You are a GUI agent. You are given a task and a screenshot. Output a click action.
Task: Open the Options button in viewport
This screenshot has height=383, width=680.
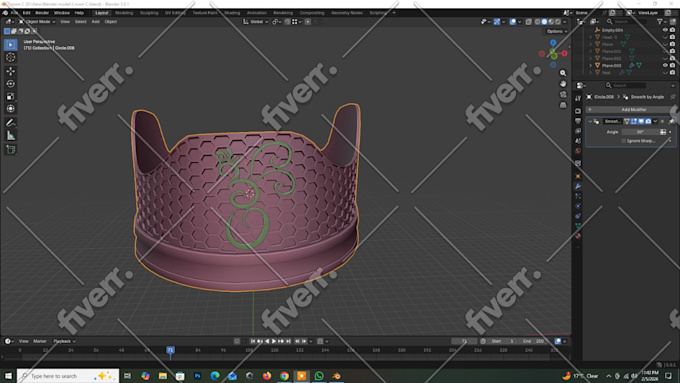pos(556,31)
